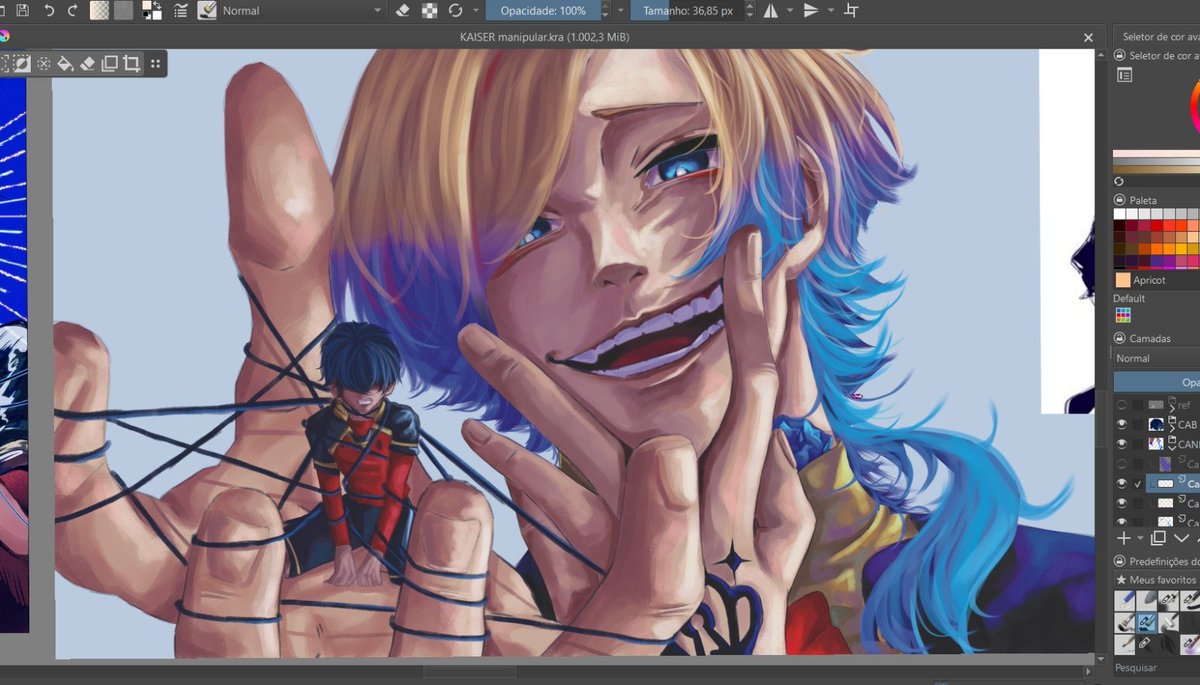
Task: Expand the vertical mirror options arrow
Action: click(x=831, y=10)
